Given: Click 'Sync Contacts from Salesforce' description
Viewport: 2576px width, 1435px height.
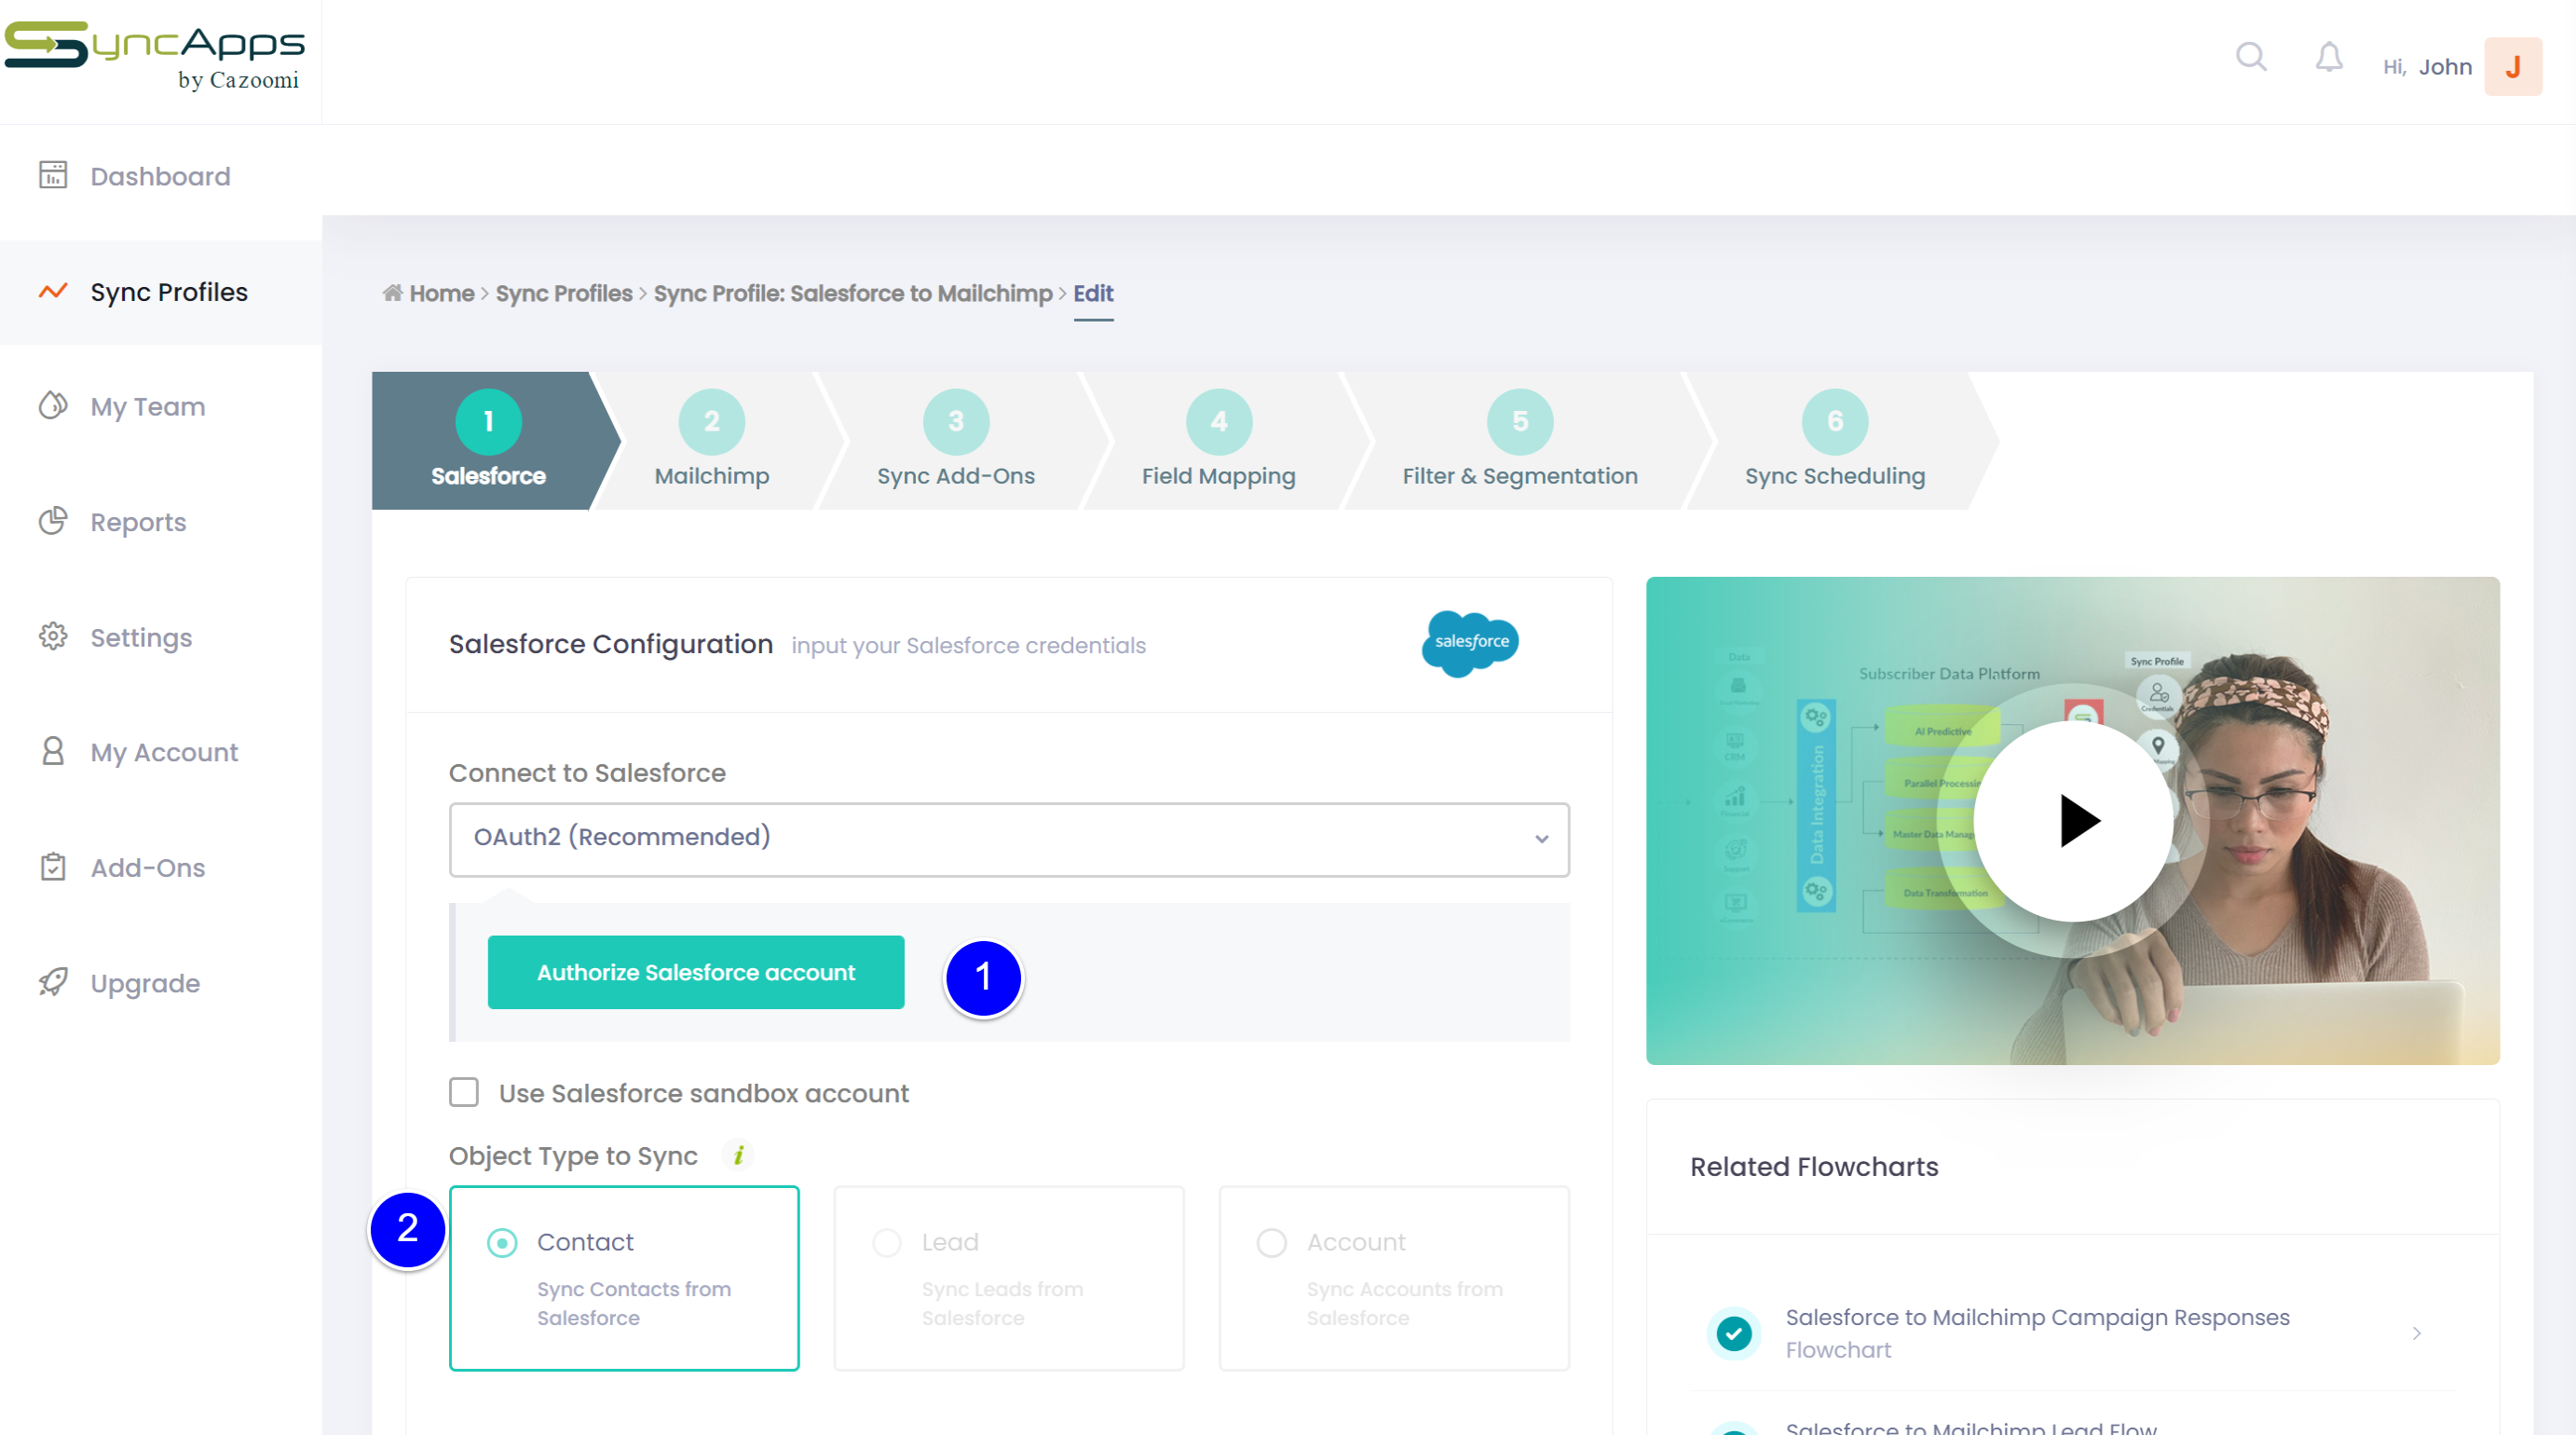Looking at the screenshot, I should coord(634,1303).
